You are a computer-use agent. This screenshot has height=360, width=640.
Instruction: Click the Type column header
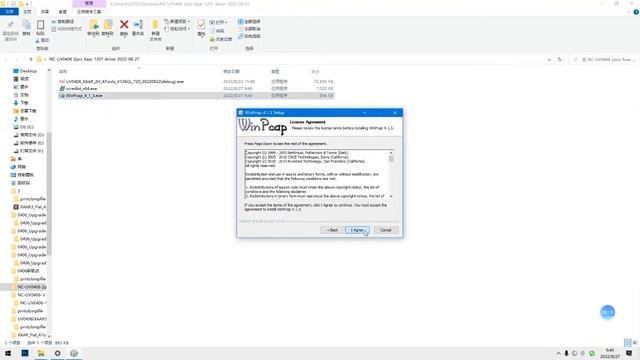(x=275, y=71)
